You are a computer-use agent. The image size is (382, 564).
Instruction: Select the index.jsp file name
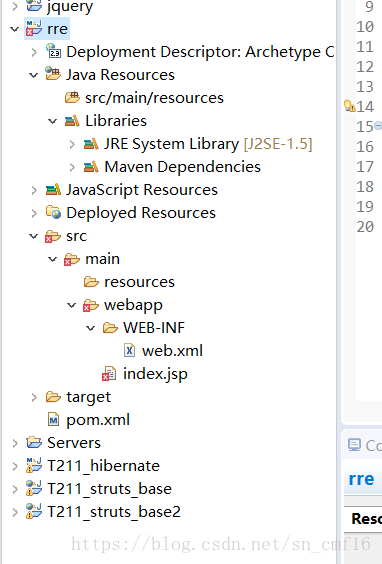[155, 374]
